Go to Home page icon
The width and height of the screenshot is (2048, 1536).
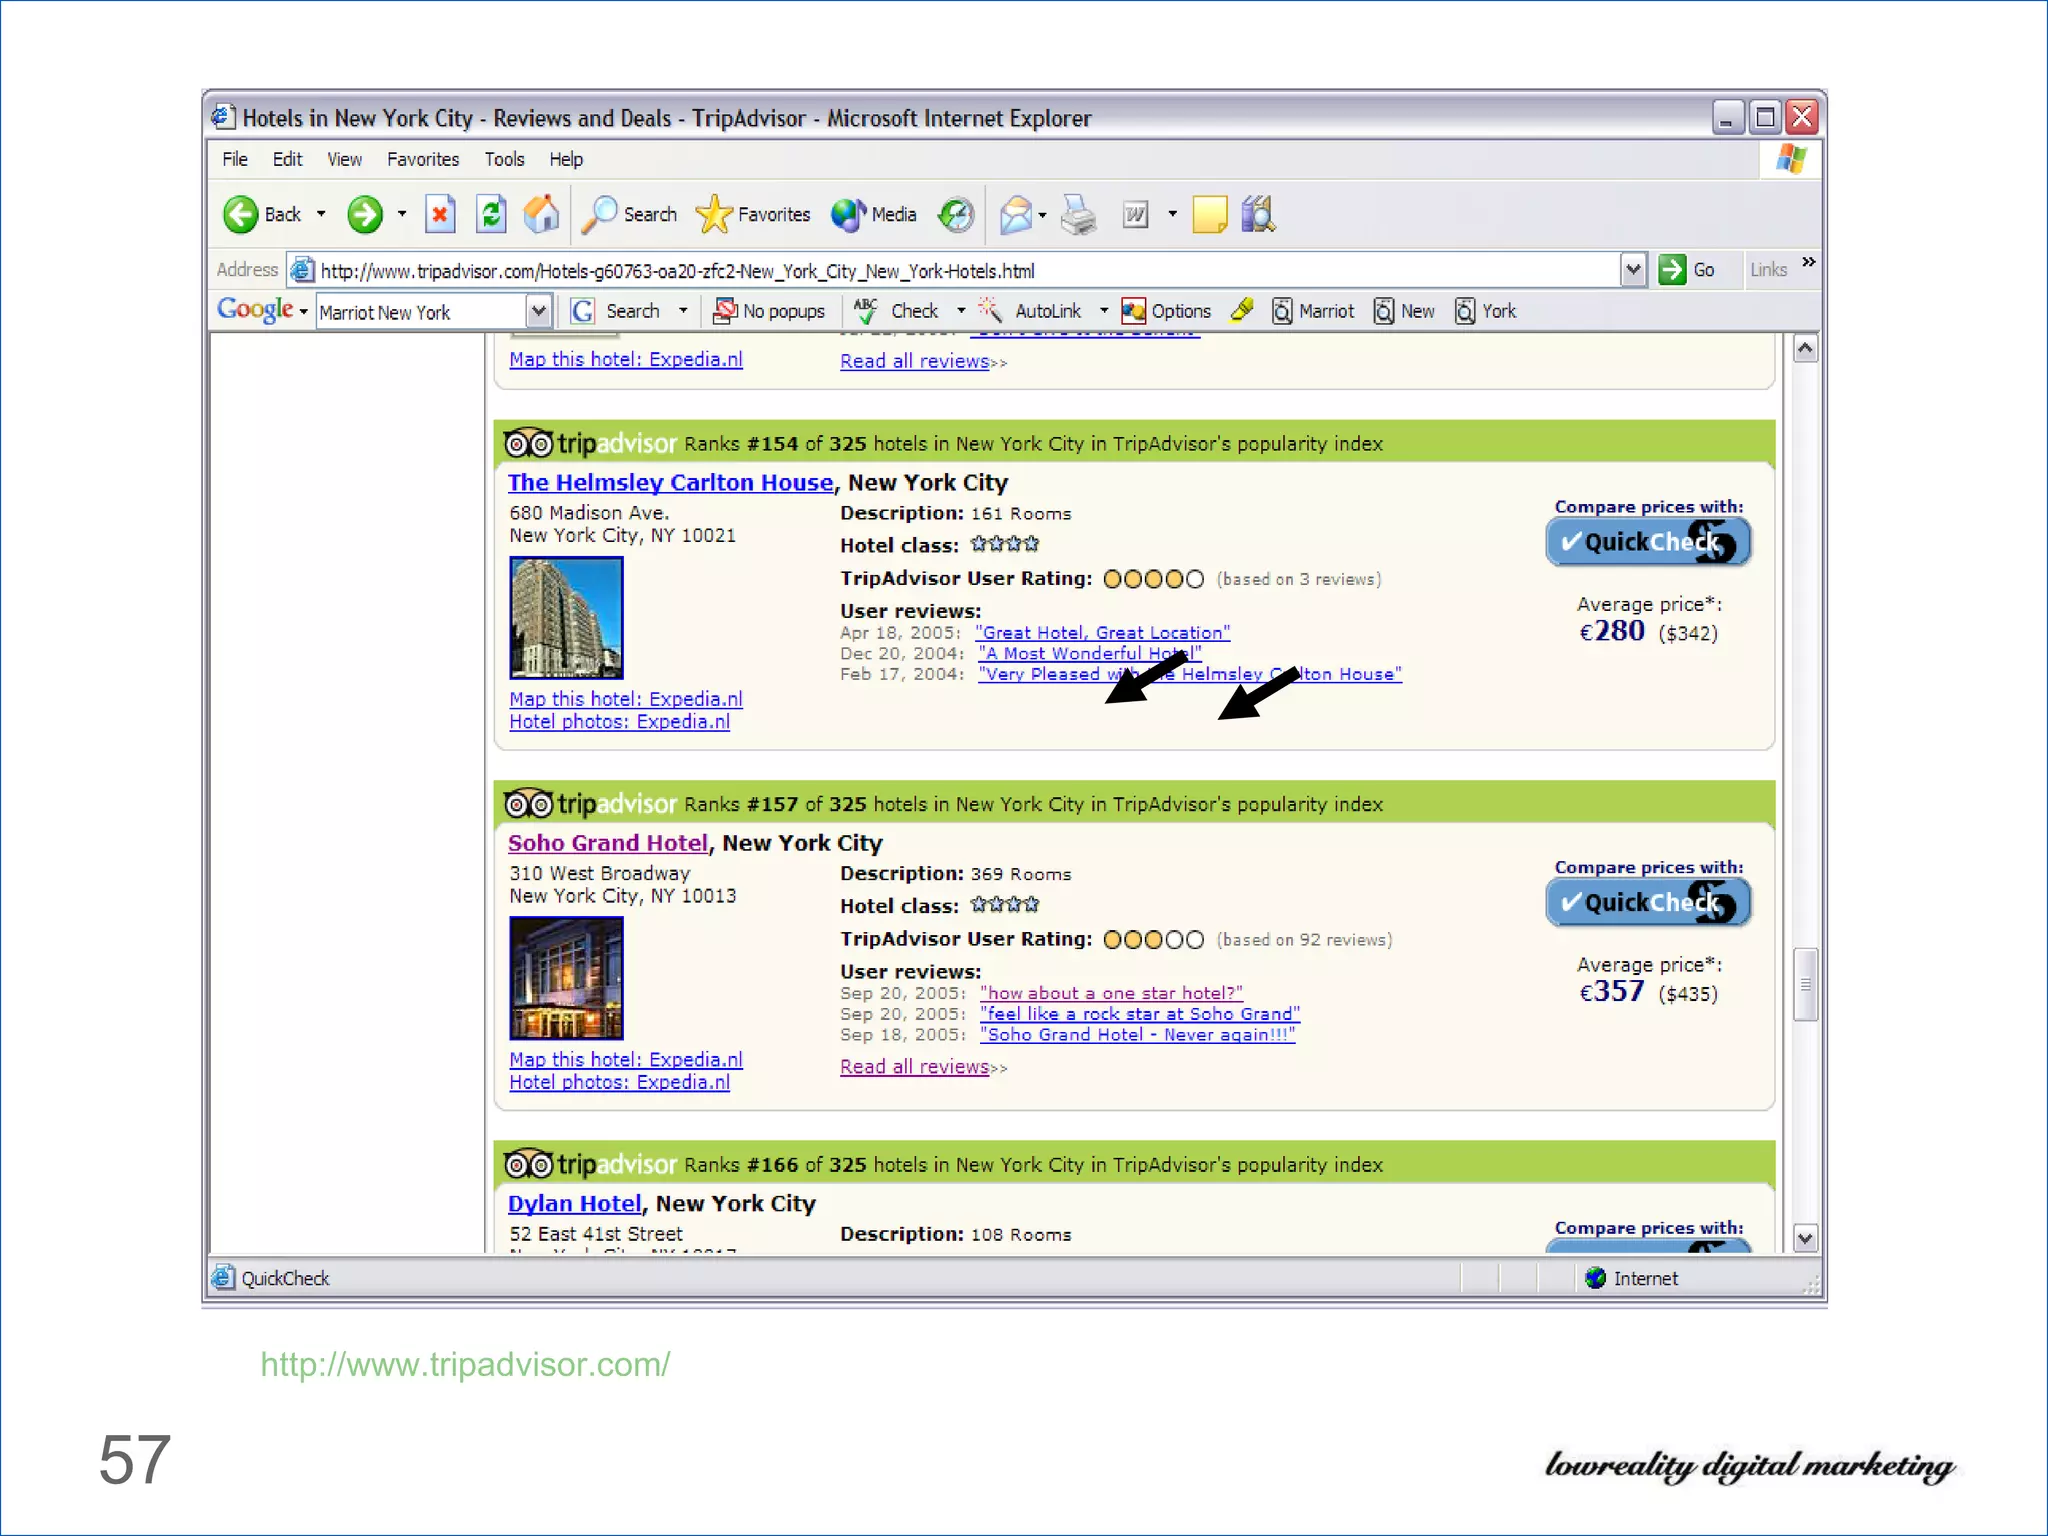point(541,214)
